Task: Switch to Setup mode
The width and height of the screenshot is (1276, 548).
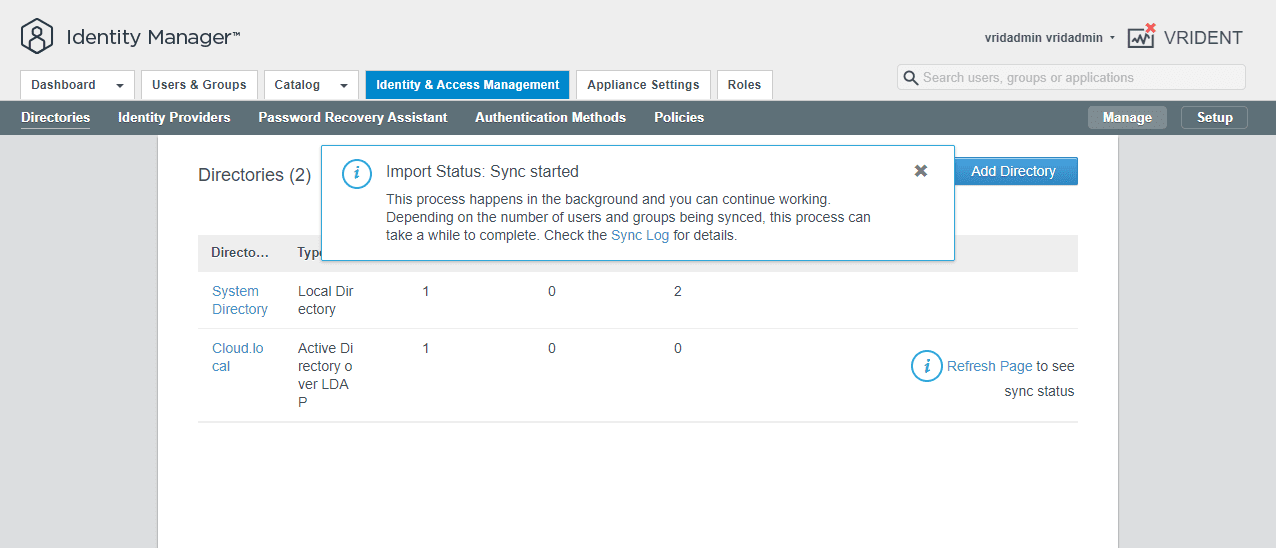Action: coord(1214,117)
